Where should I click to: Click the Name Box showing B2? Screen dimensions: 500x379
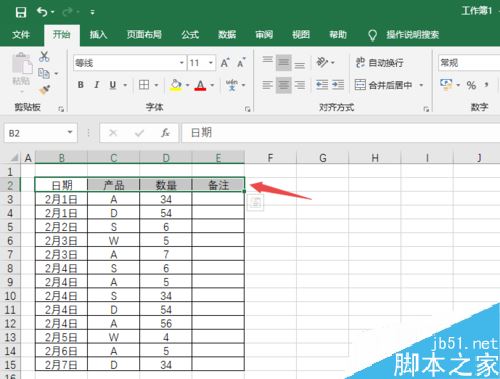pyautogui.click(x=40, y=133)
